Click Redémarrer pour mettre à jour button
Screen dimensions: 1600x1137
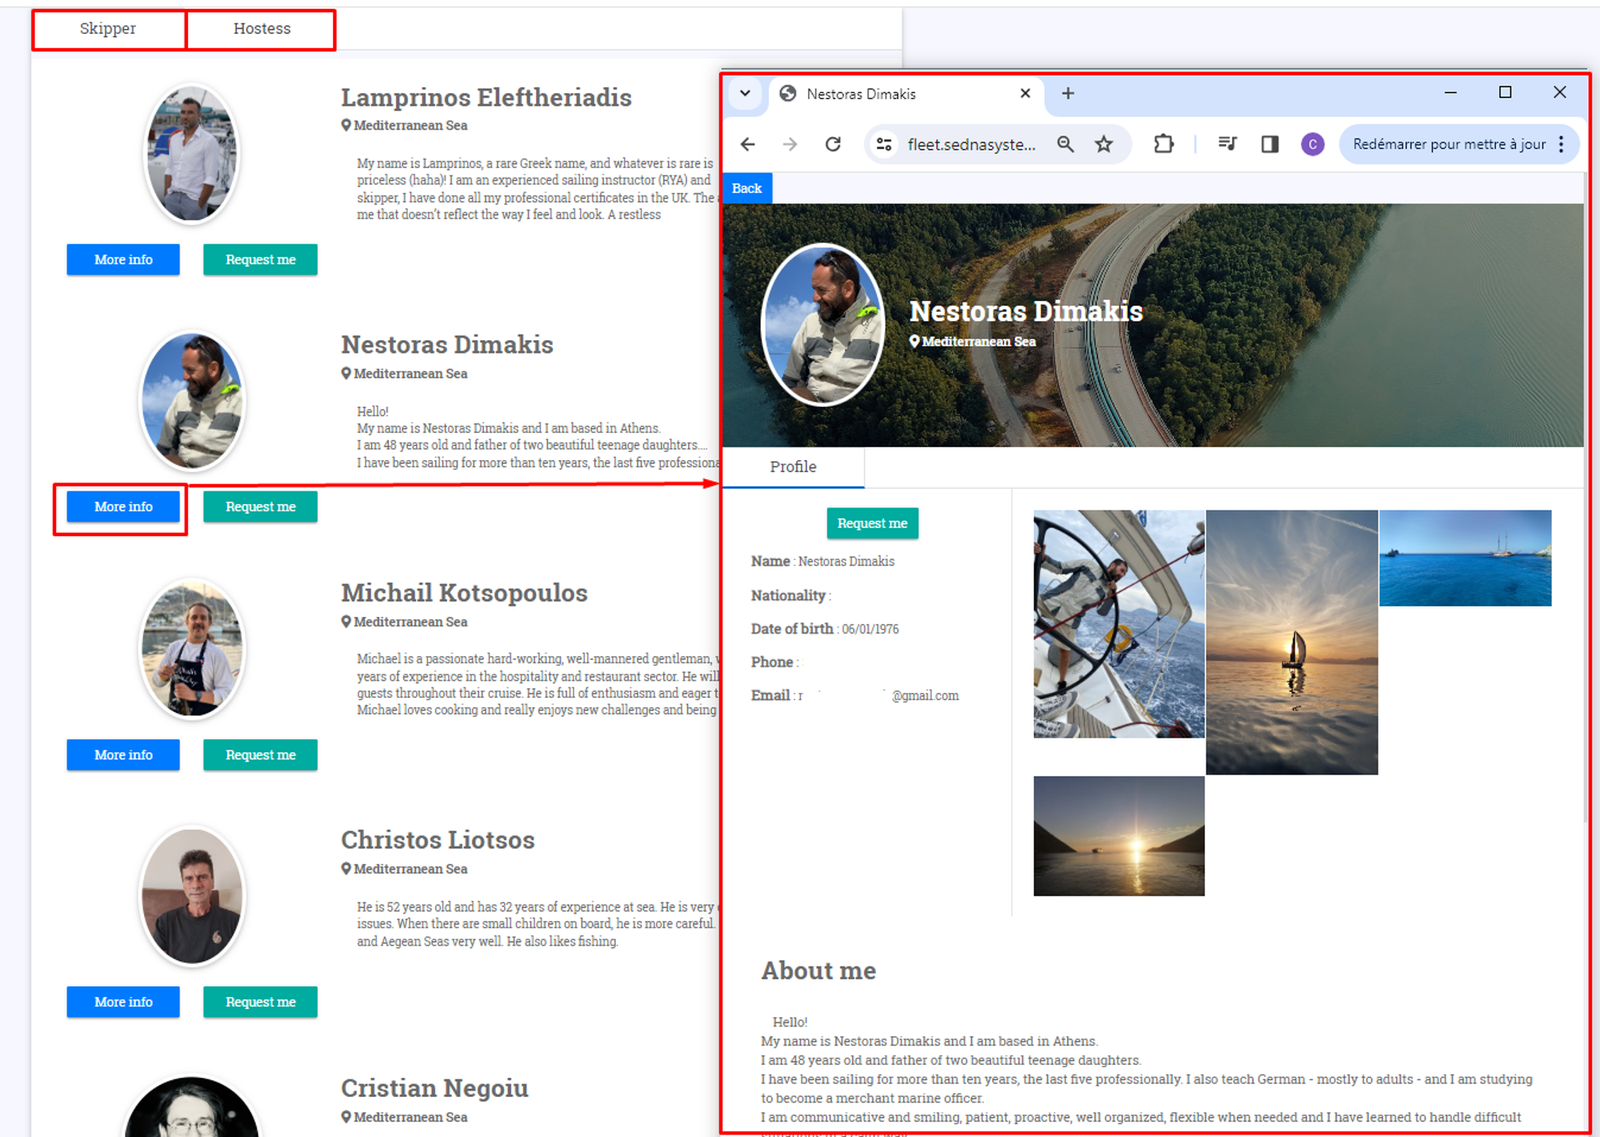(1449, 144)
